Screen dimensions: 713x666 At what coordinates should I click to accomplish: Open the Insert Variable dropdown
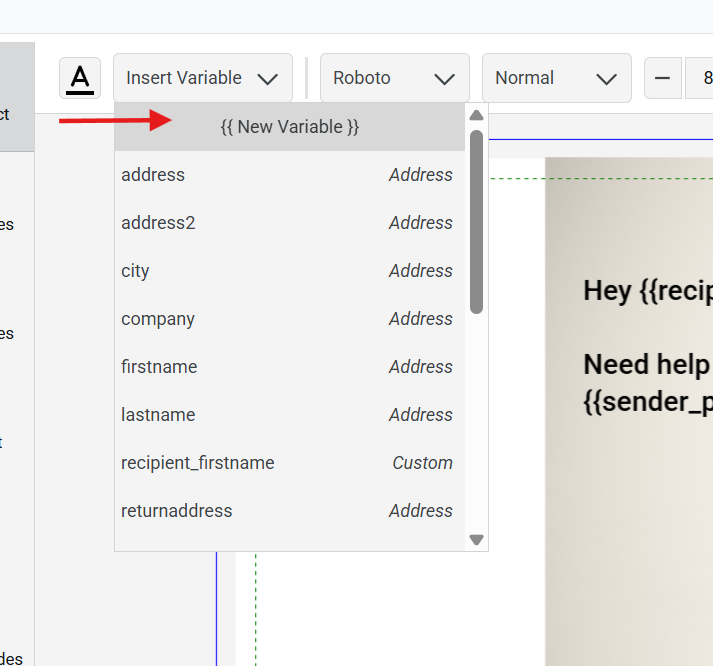(203, 78)
